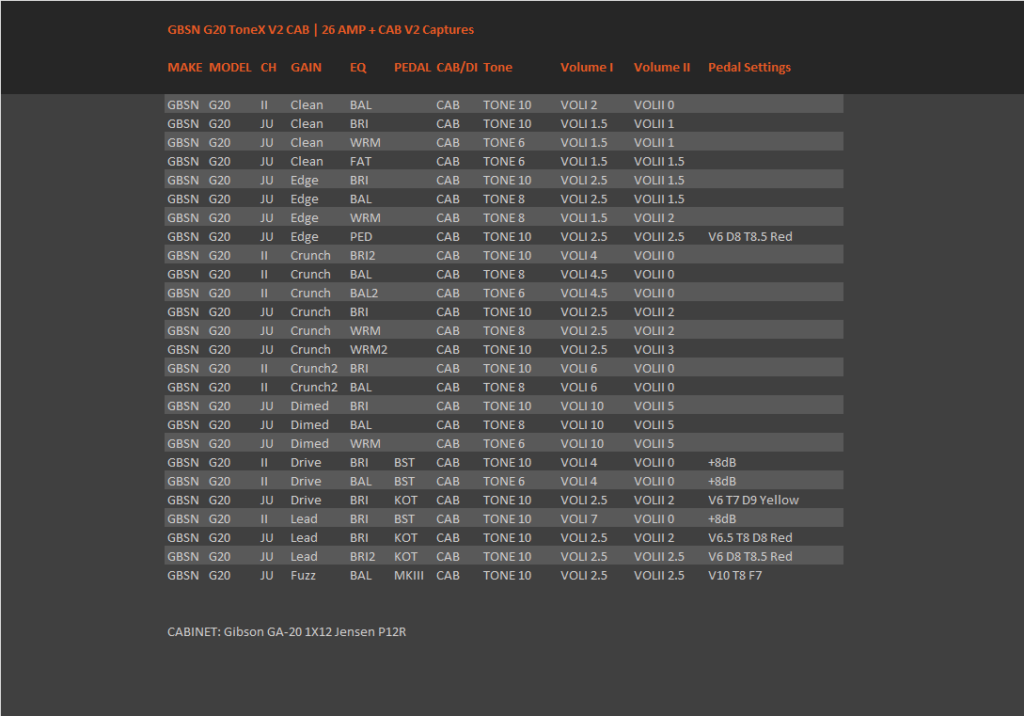Click 'TONE 8' in the Edge BAL row

tap(504, 199)
